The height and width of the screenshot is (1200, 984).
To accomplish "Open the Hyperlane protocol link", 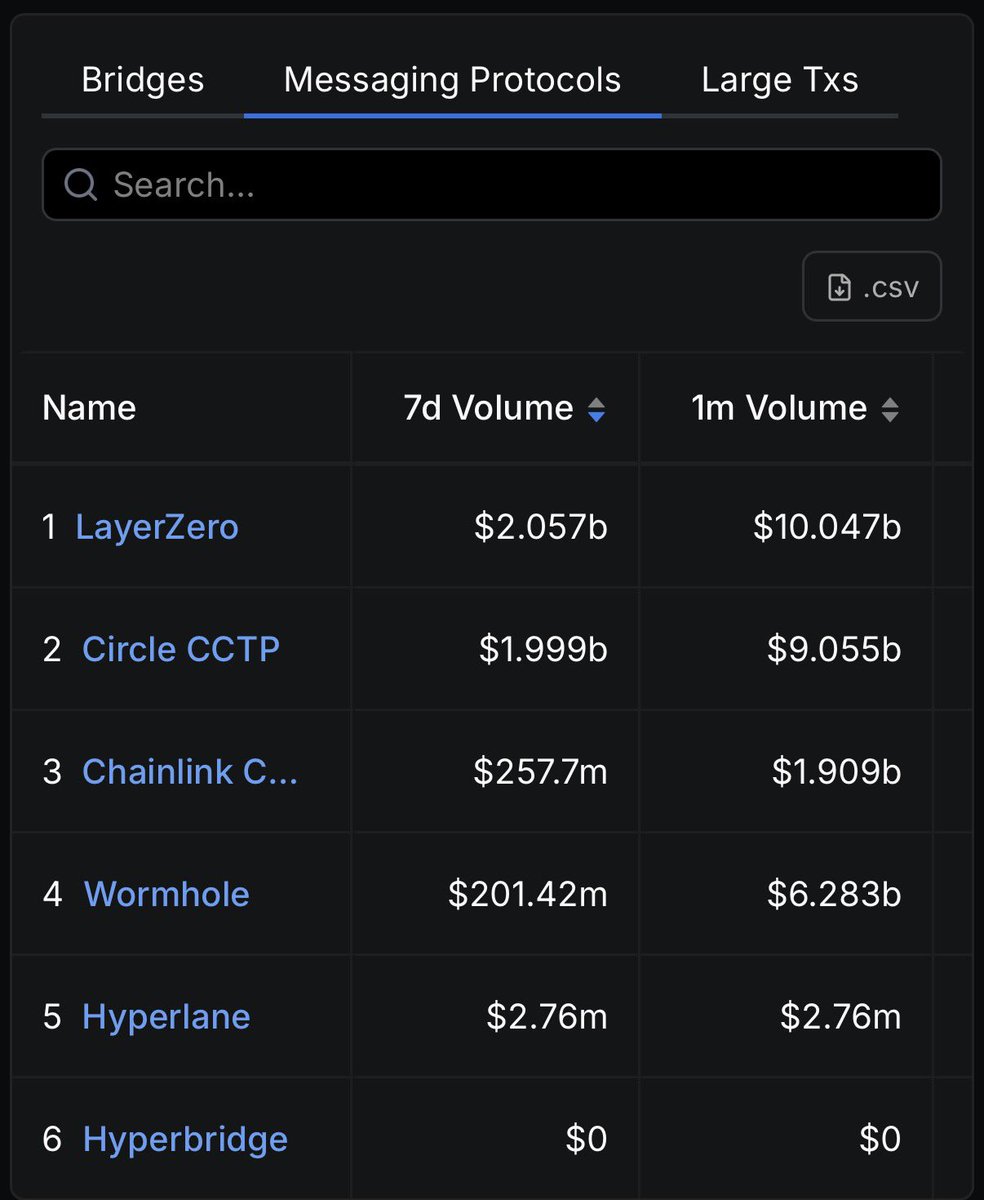I will click(x=166, y=1017).
